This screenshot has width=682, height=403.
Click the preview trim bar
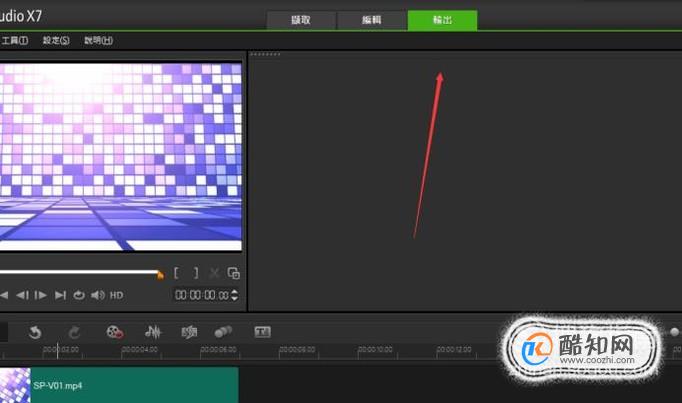79,272
